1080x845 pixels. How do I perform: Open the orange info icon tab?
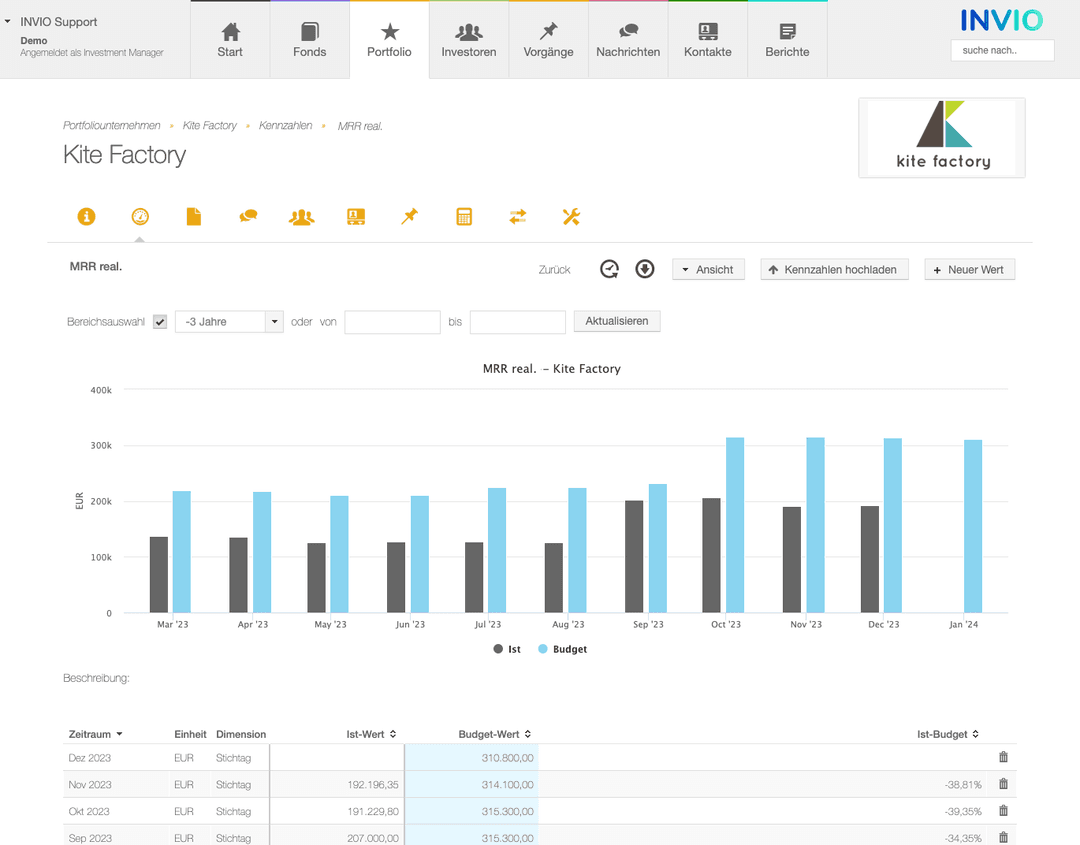tap(87, 217)
